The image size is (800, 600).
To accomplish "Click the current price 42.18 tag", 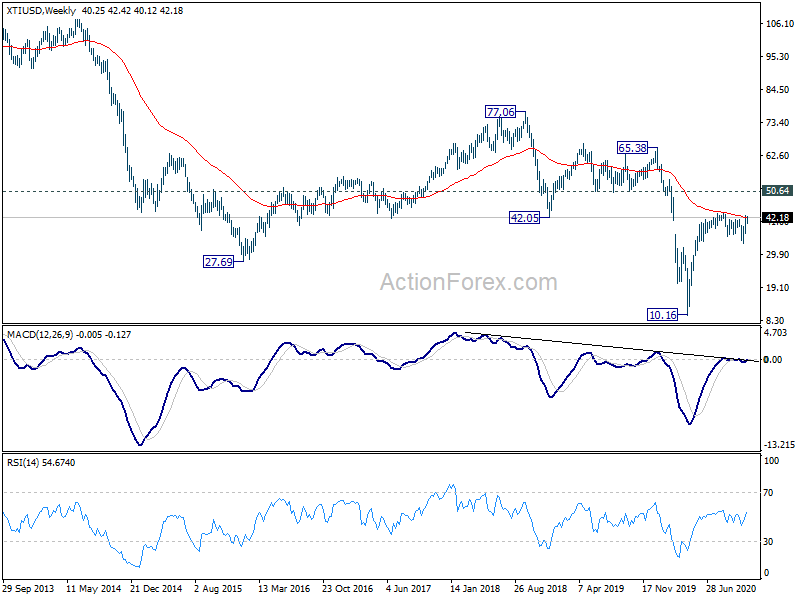I will [x=777, y=218].
